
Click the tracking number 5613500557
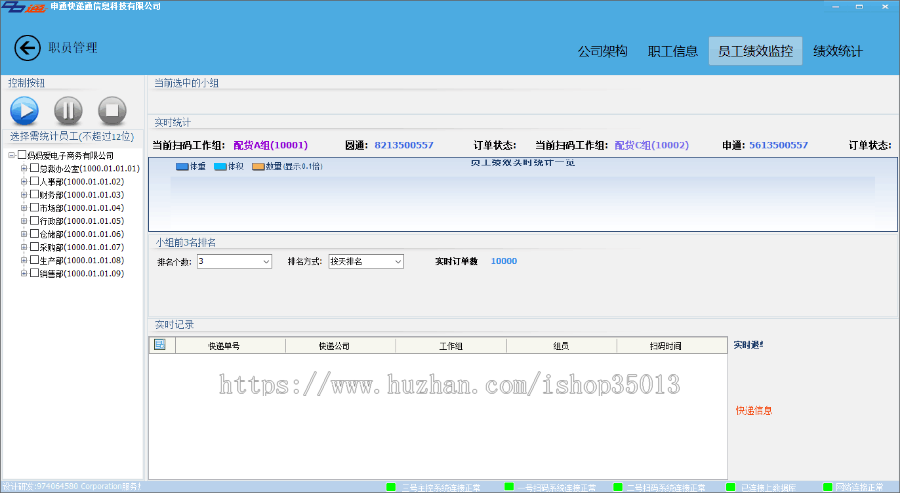point(778,146)
